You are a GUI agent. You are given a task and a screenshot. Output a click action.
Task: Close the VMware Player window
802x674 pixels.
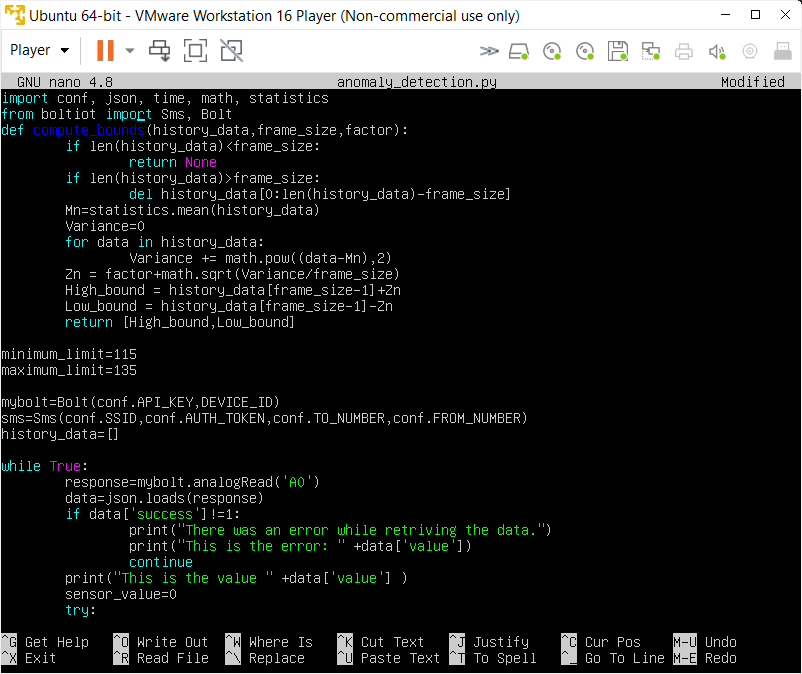click(785, 15)
